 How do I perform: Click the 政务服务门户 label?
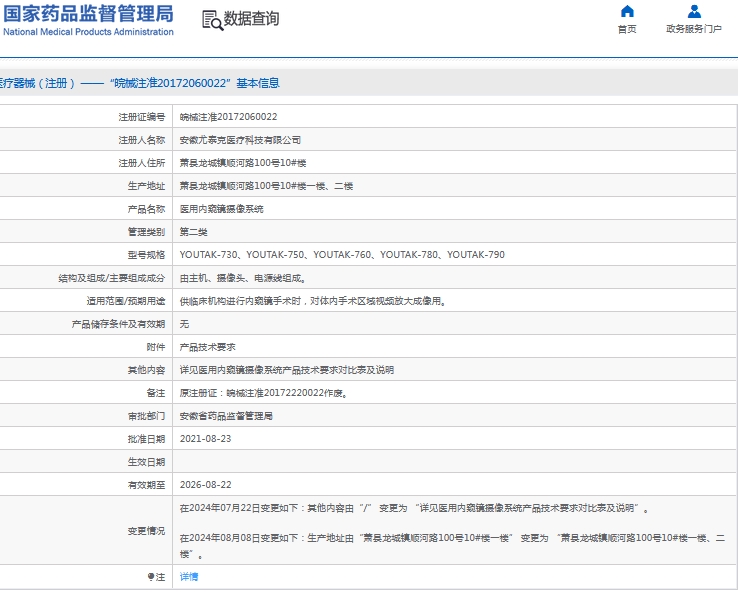694,29
